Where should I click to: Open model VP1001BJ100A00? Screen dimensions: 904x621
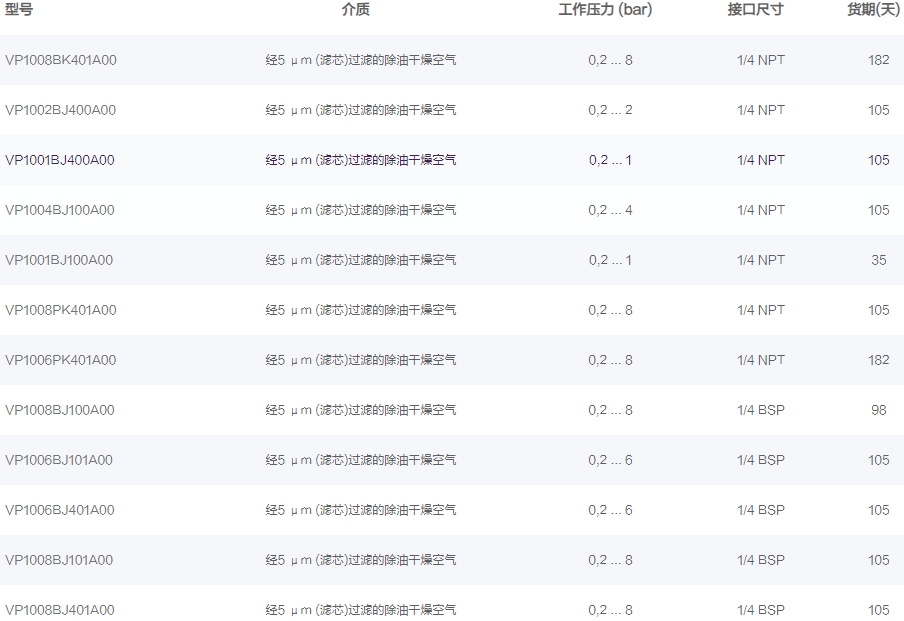(59, 260)
